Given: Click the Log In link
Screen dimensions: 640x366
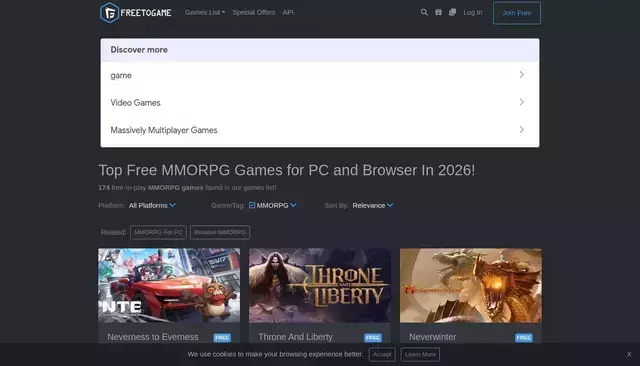Looking at the screenshot, I should pos(473,12).
